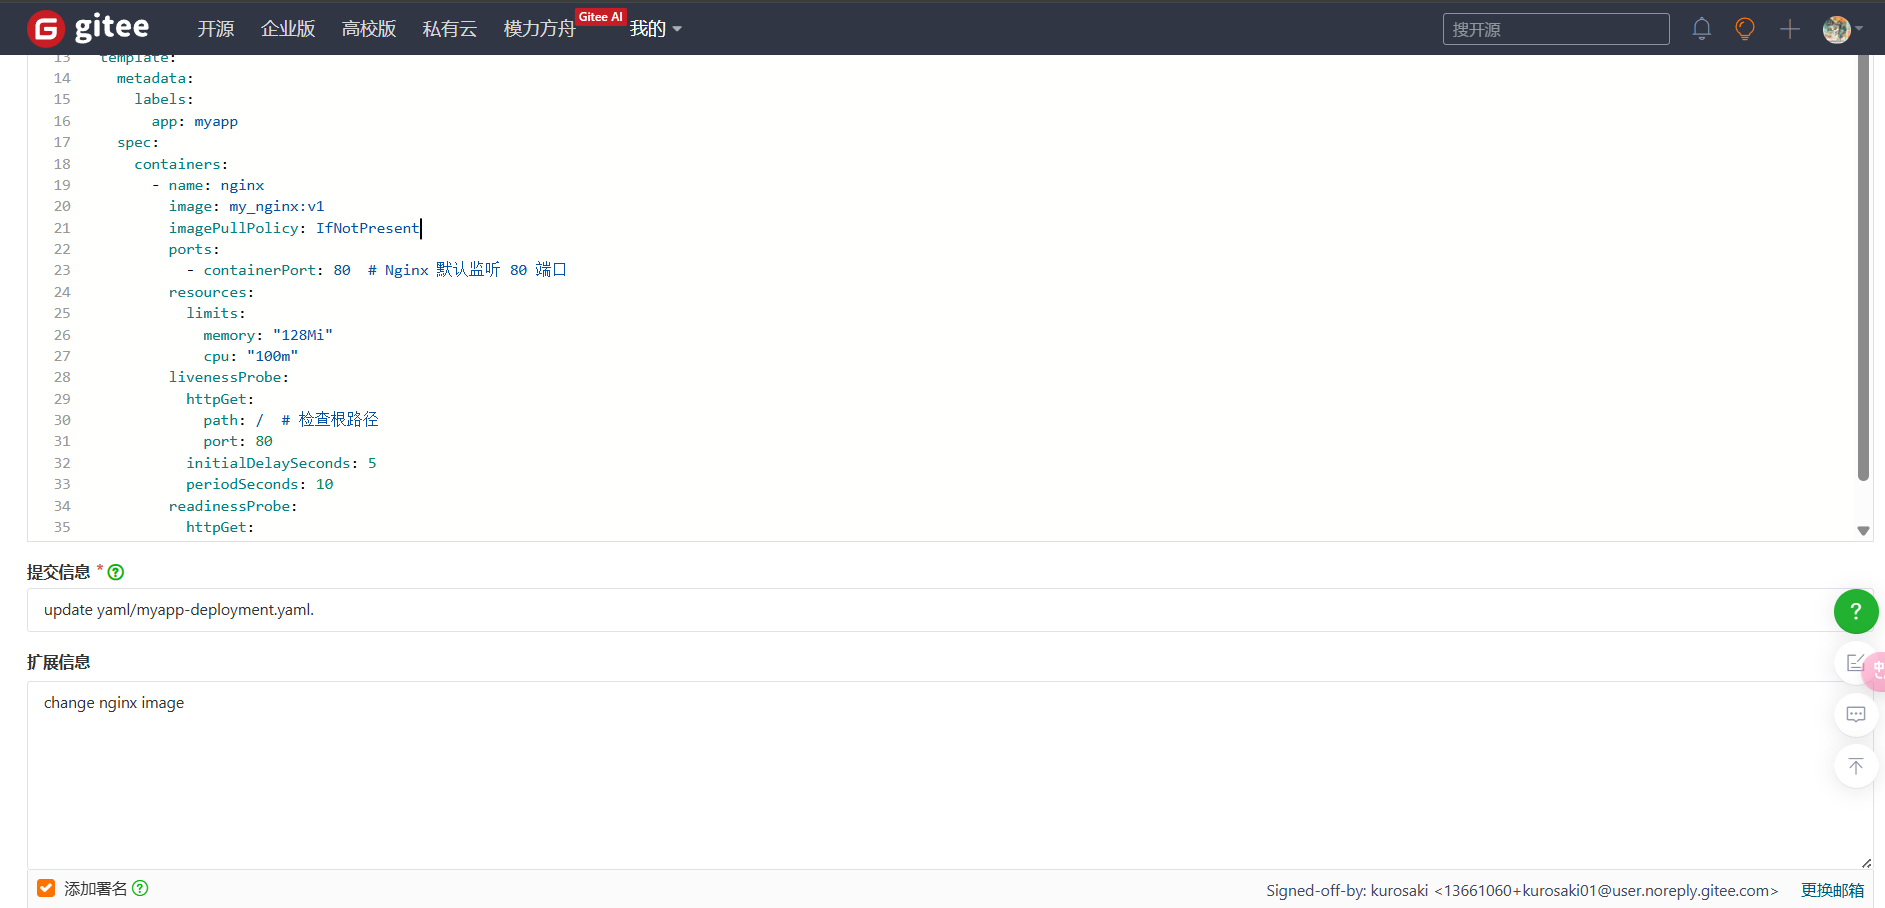The width and height of the screenshot is (1885, 908).
Task: Go to the 开源 navigation item
Action: 216,29
